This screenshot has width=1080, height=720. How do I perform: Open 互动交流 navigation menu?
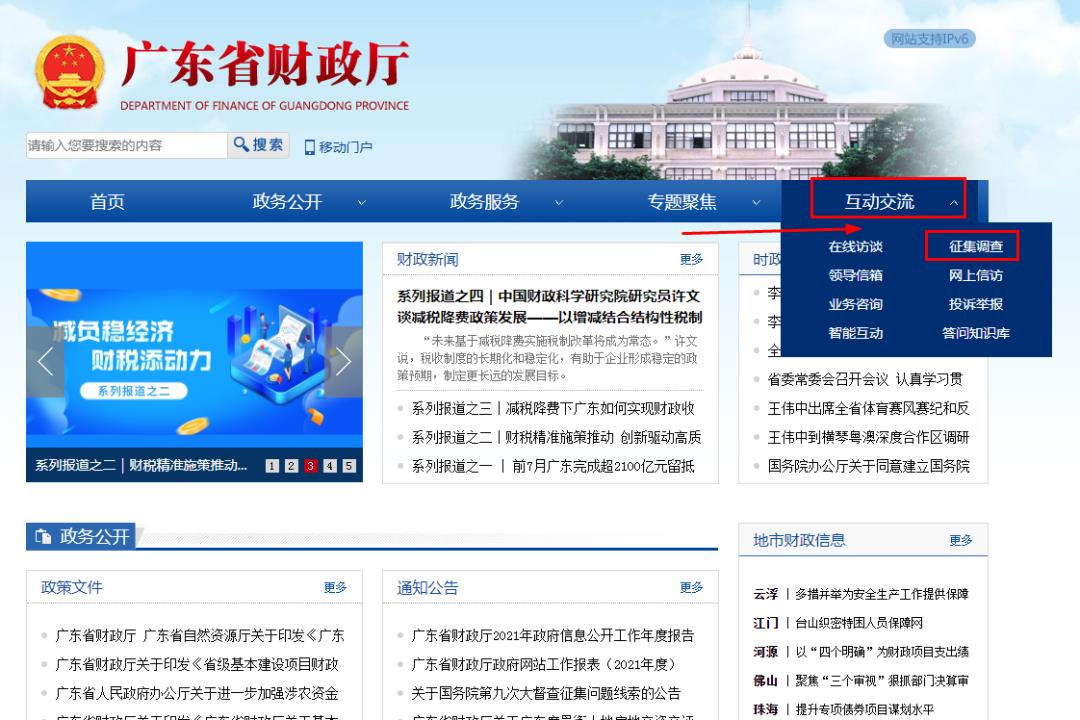880,201
